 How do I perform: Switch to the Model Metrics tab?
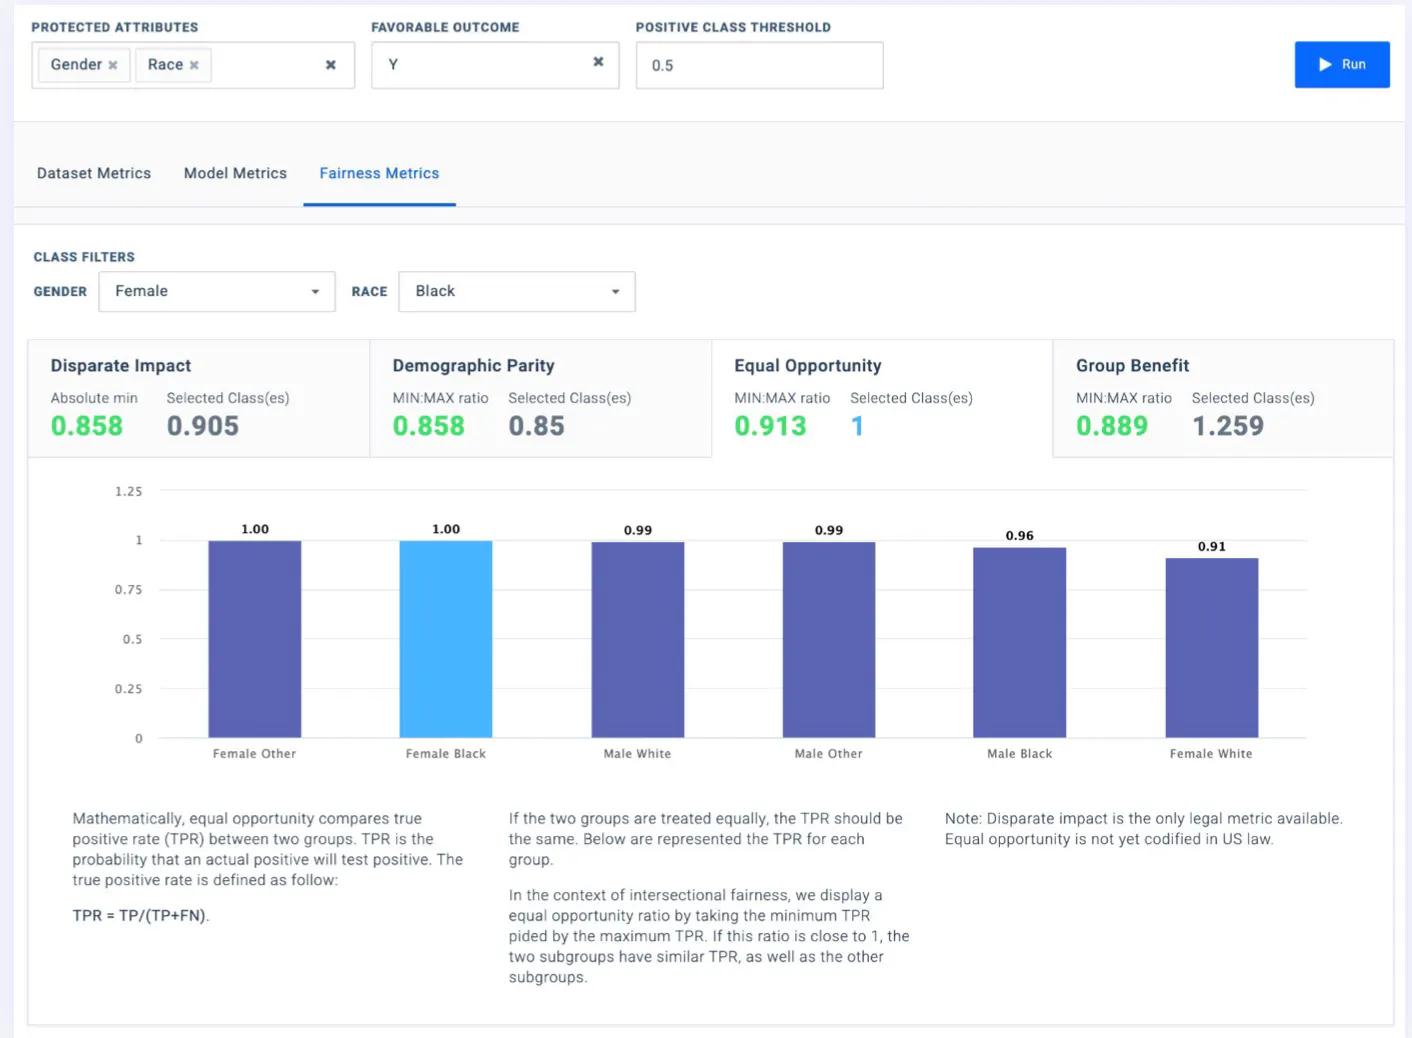pos(235,173)
